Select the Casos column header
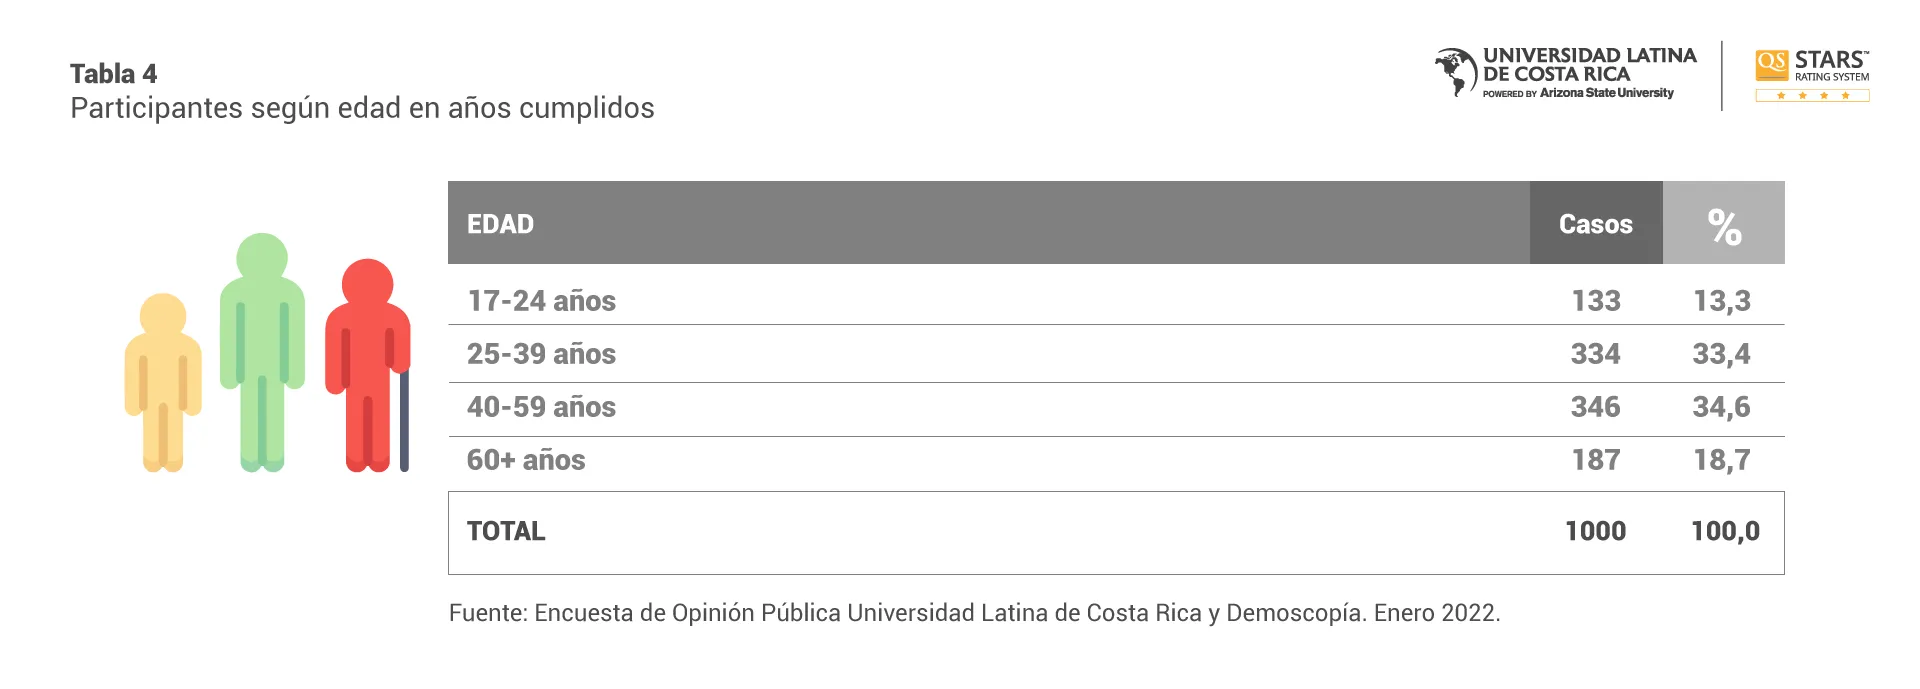Screen dimensions: 1920x689 click(1596, 224)
